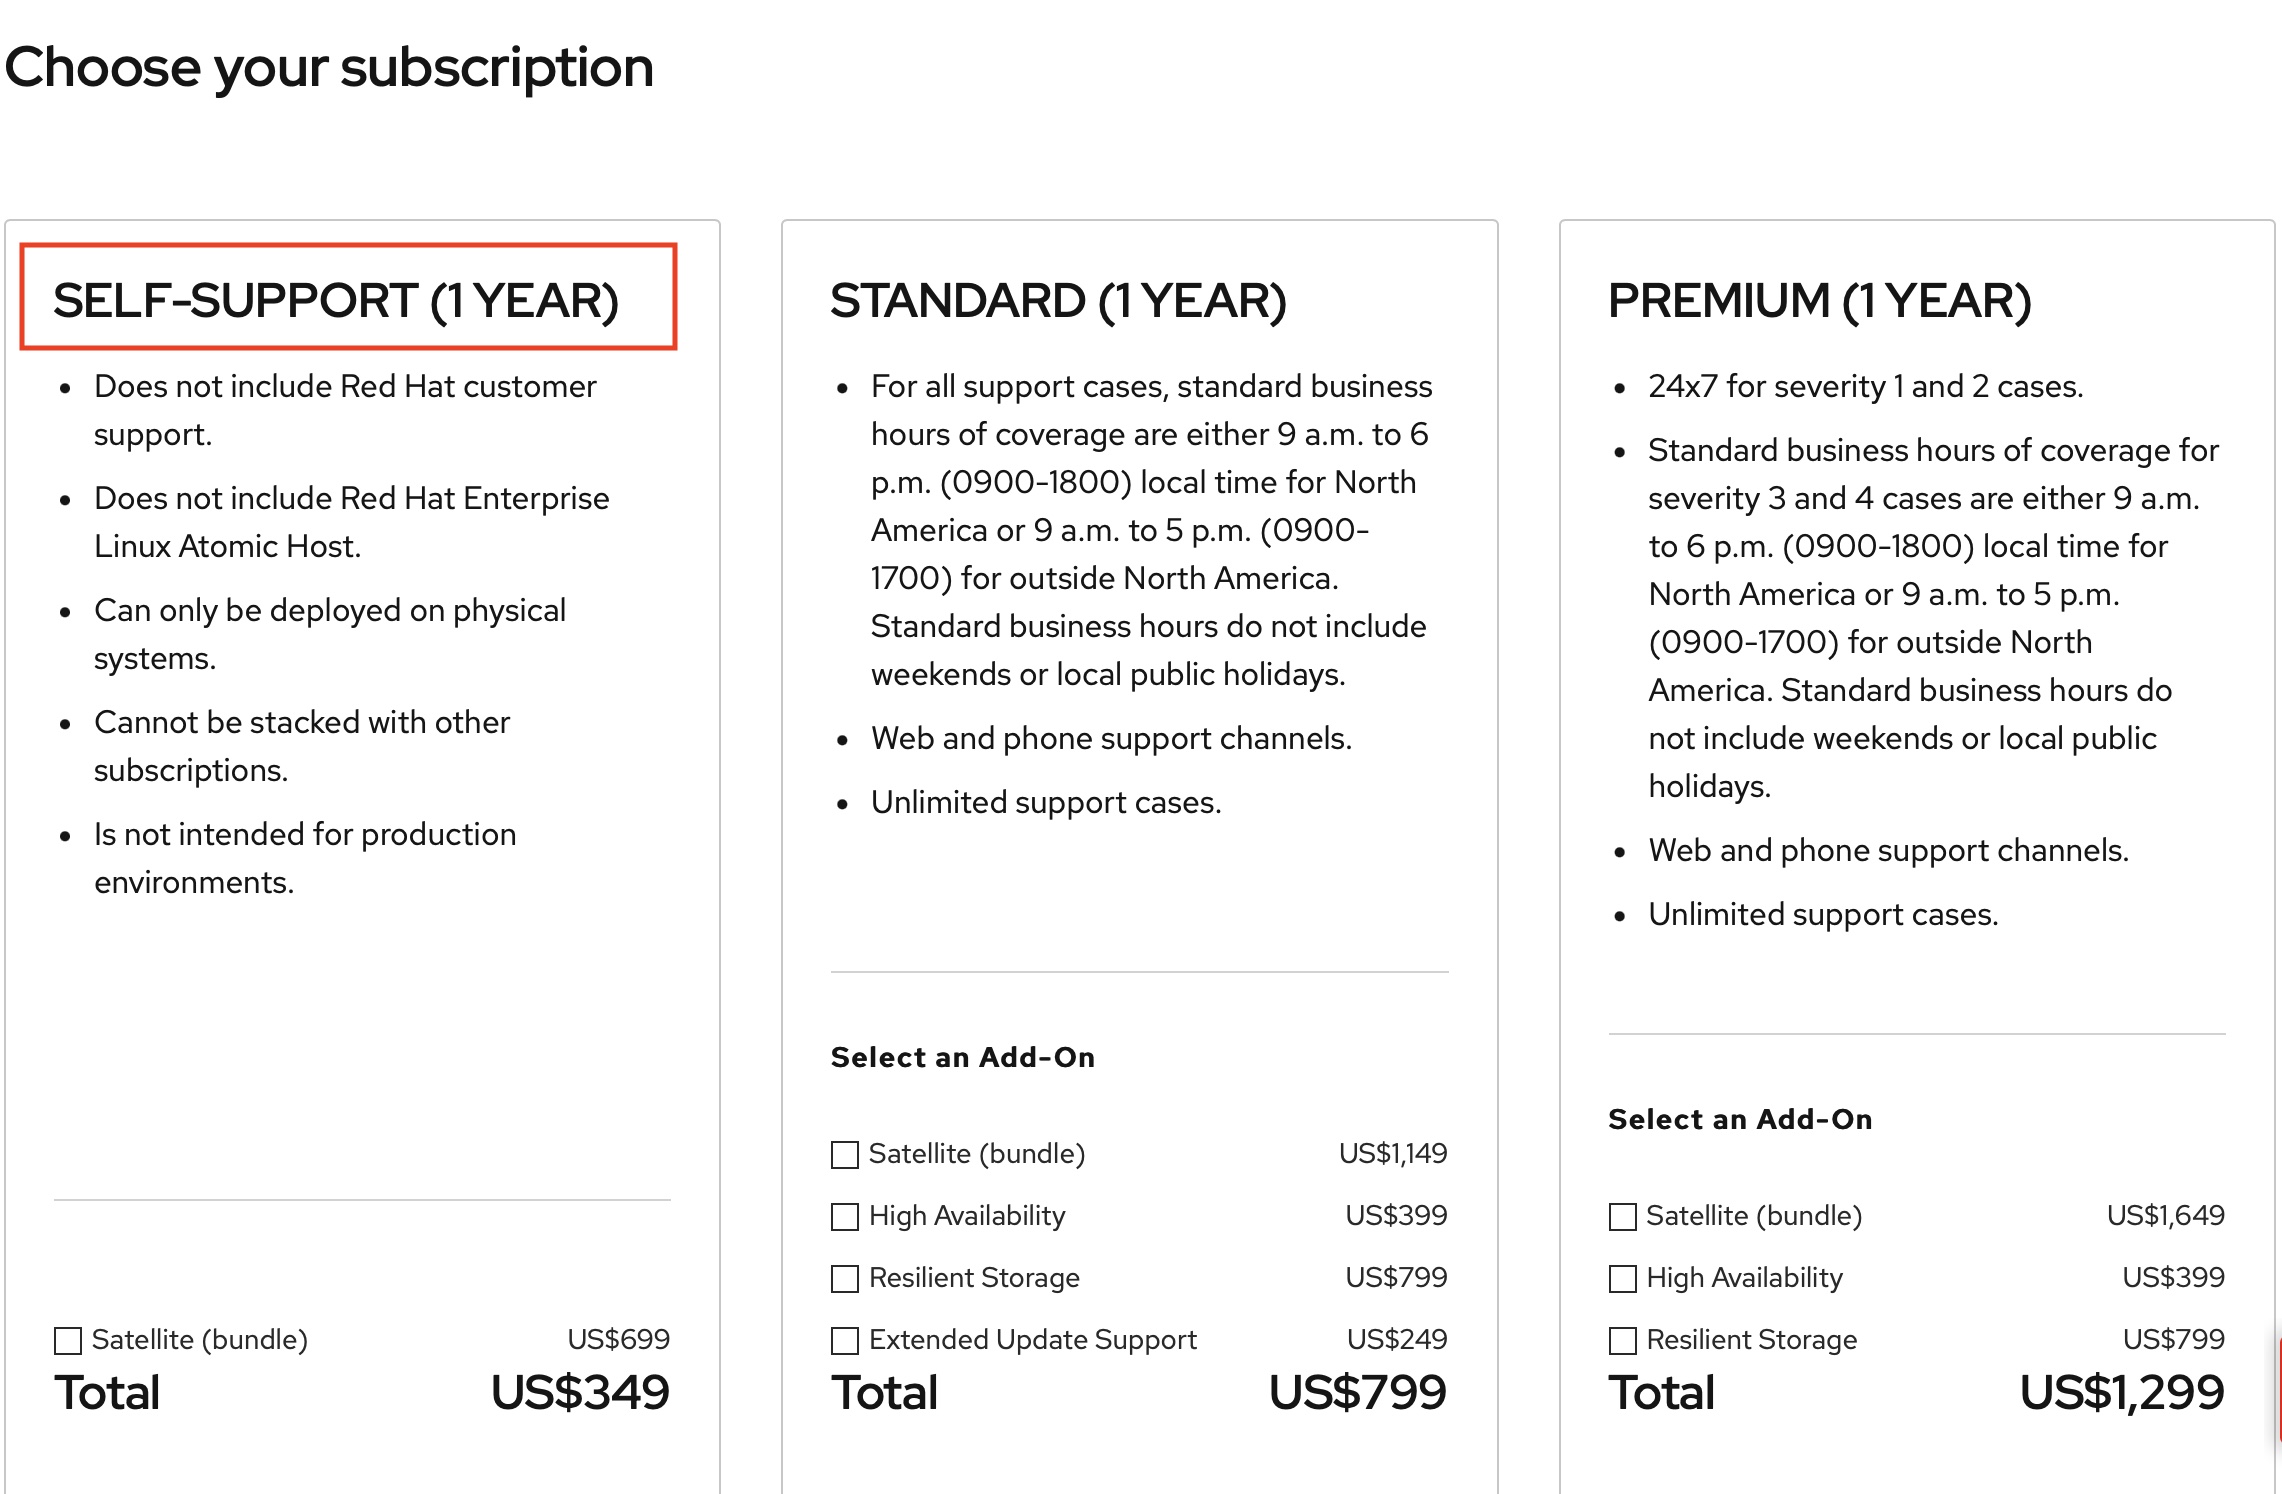The image size is (2282, 1494).
Task: Check Resilient Storage under the Standard plan
Action: pyautogui.click(x=843, y=1277)
